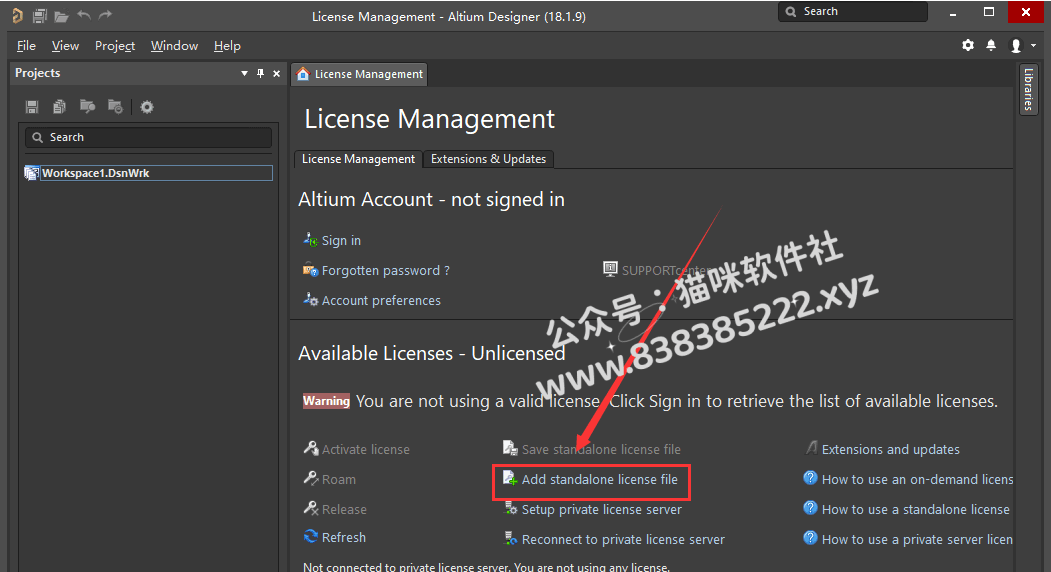Click Reconnect to private license server
Viewport: 1051px width, 572px height.
(623, 539)
